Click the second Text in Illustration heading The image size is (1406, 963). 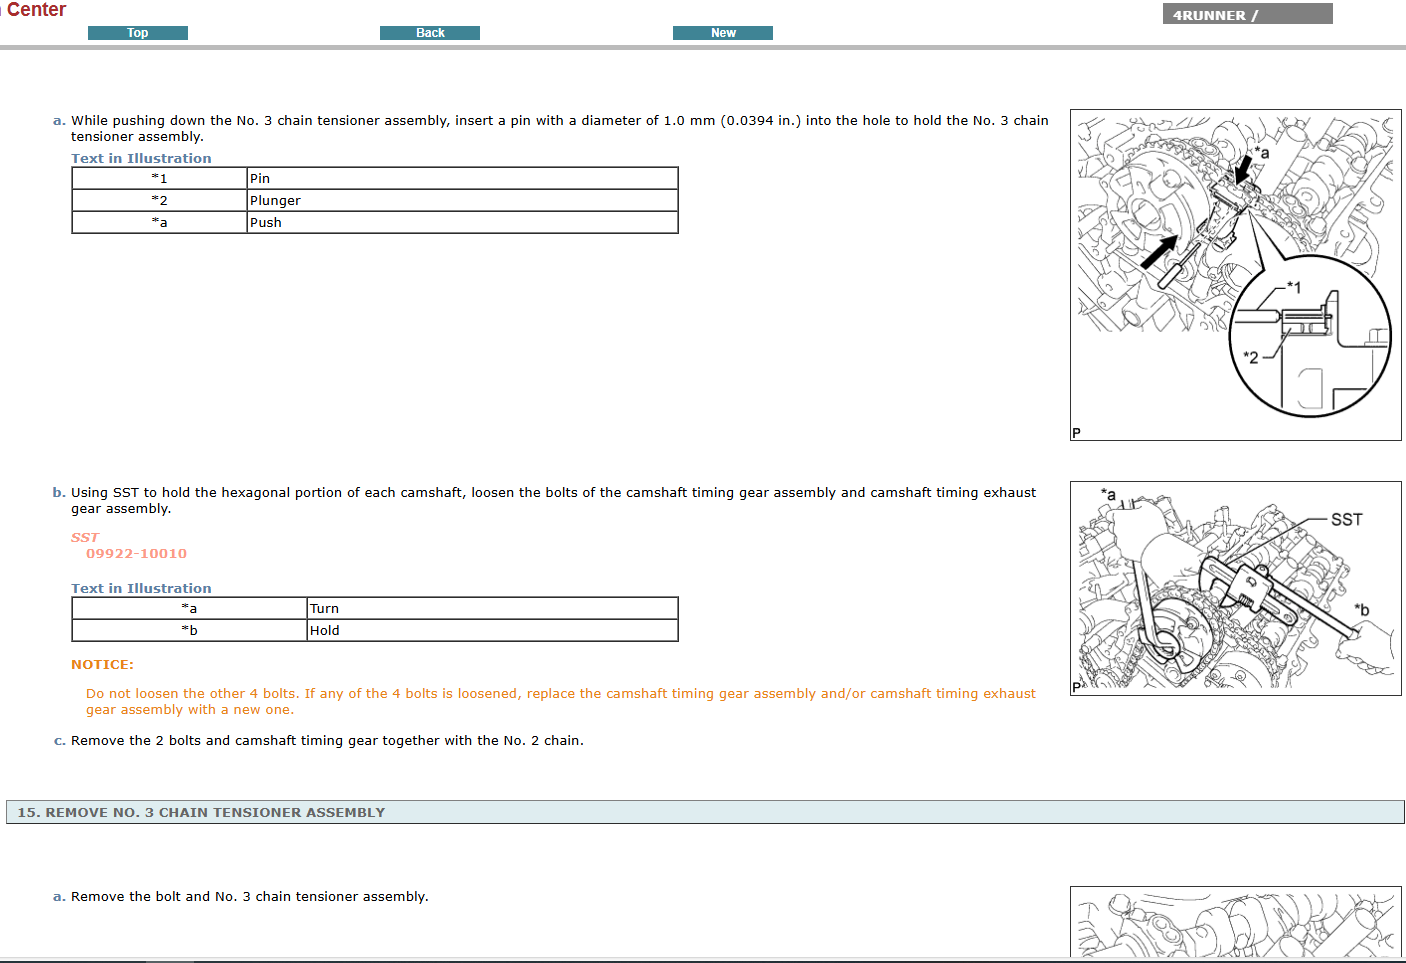[x=141, y=589]
